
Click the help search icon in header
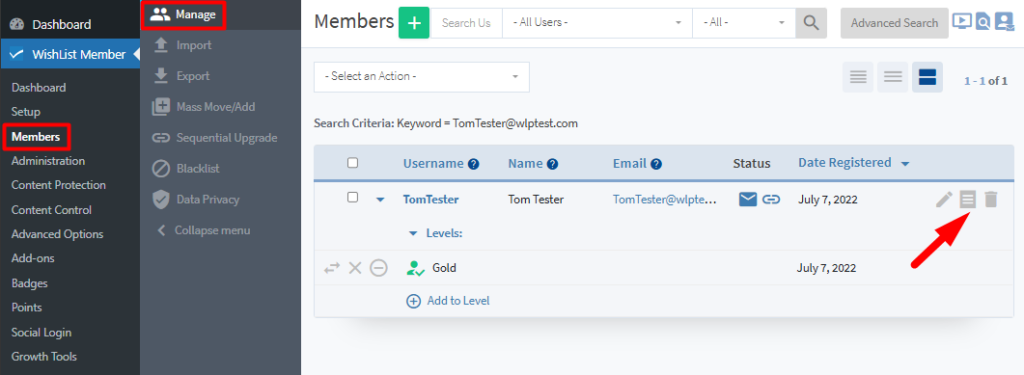[983, 22]
